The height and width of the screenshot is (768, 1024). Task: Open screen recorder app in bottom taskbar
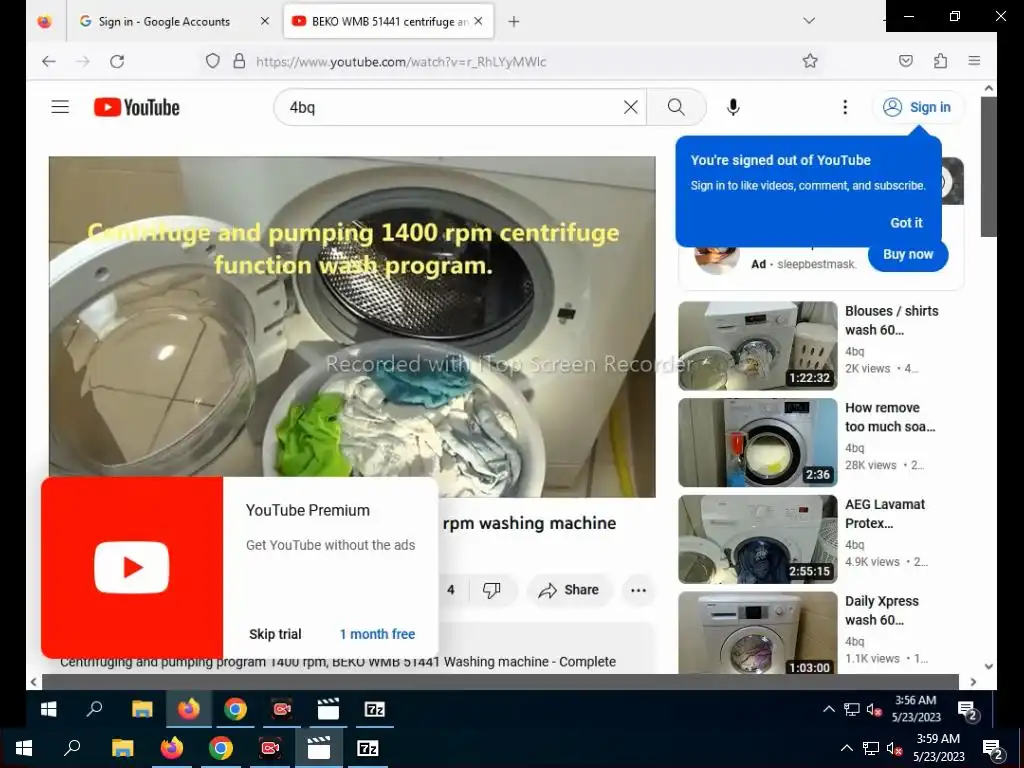tap(270, 748)
